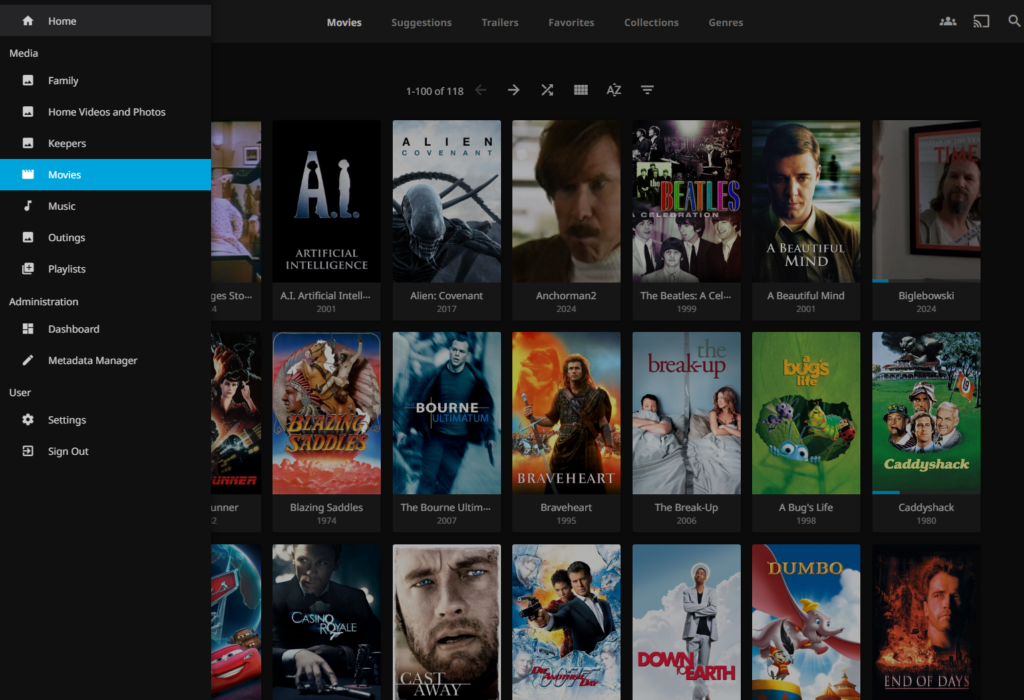Screen dimensions: 1024x700
Task: Click the Caddyshack playback progress bar
Action: tap(926, 492)
